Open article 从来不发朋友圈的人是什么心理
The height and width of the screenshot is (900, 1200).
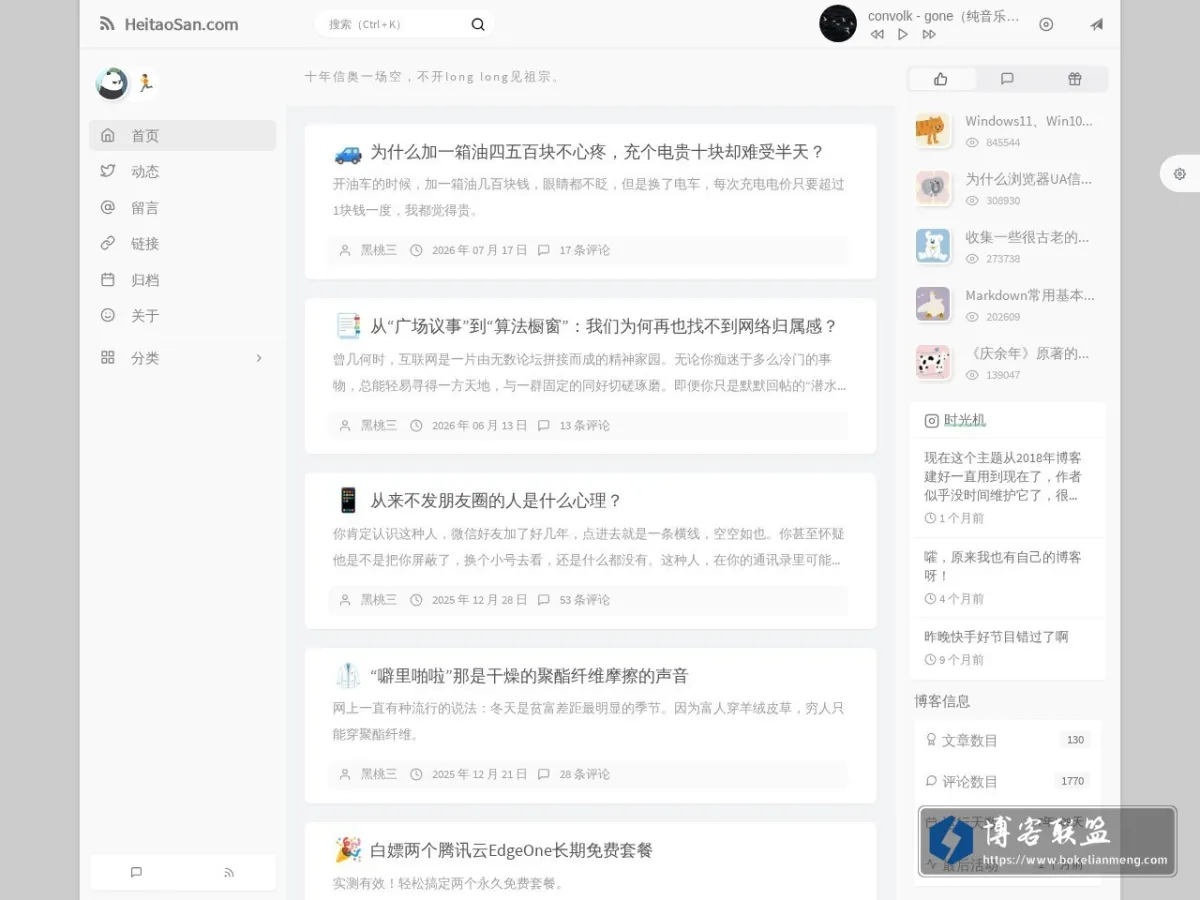click(496, 500)
